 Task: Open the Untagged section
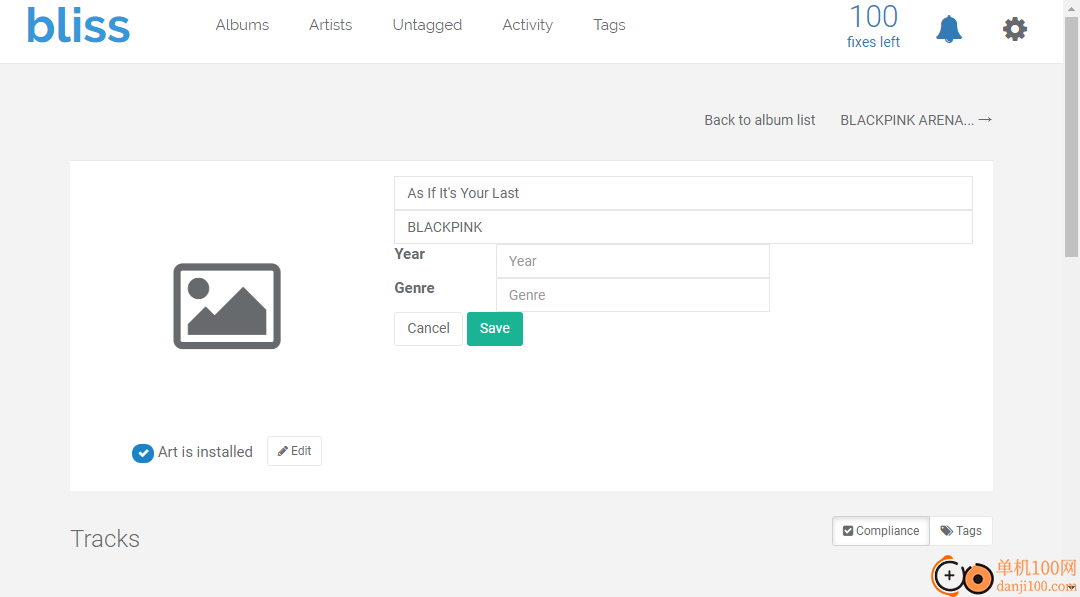pos(427,25)
